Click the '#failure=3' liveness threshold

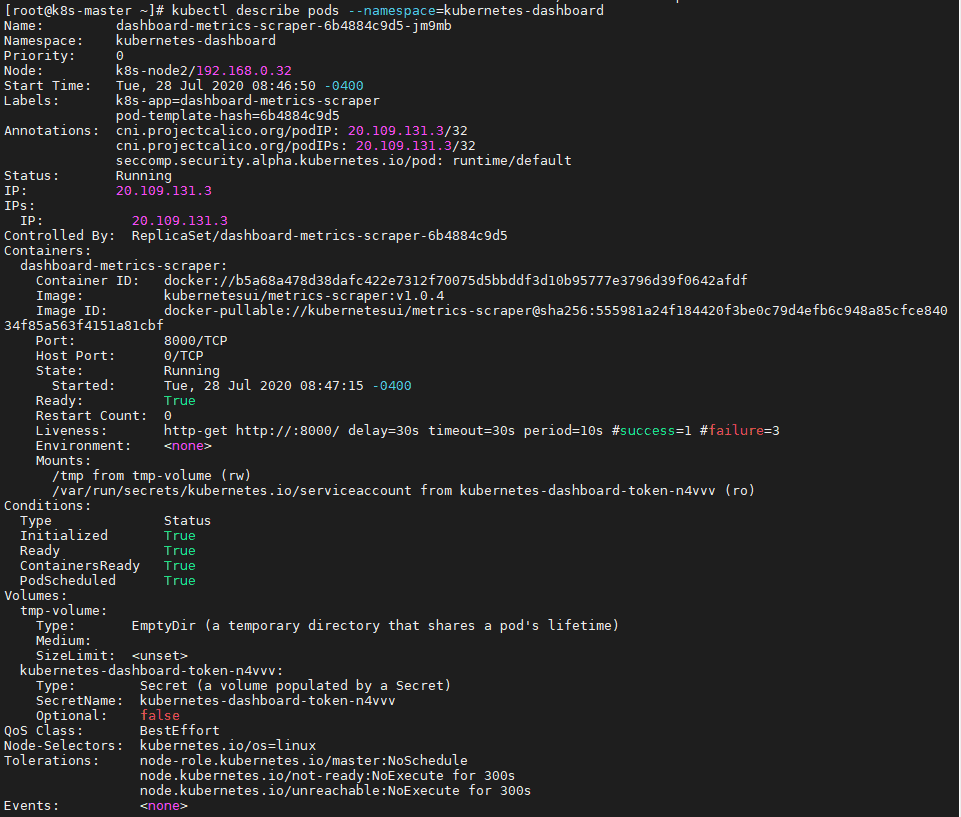coord(740,431)
